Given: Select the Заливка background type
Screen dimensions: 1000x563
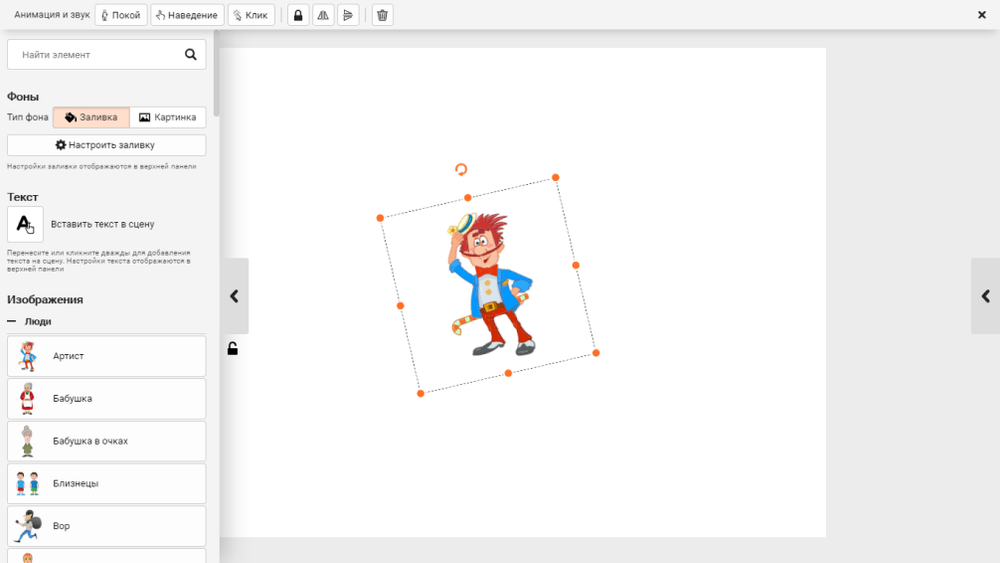Looking at the screenshot, I should [x=91, y=118].
